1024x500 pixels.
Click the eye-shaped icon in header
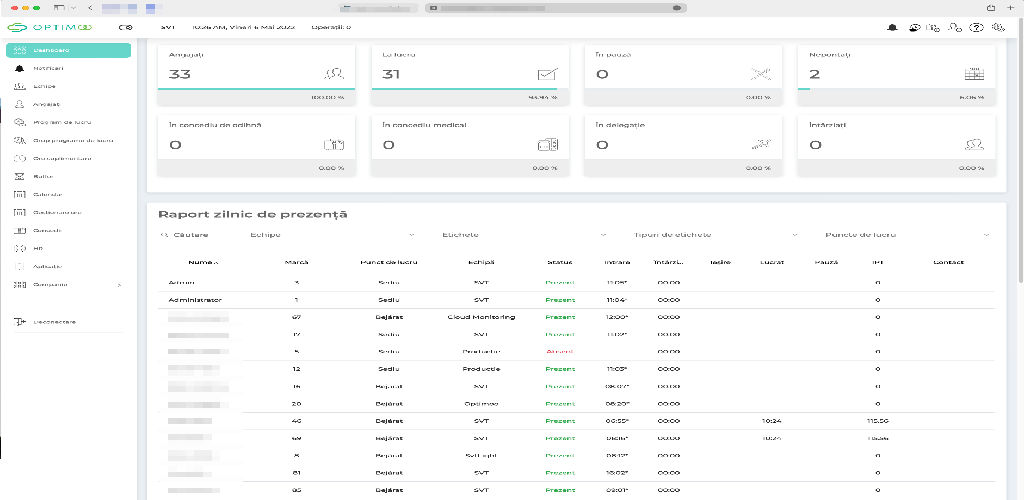point(916,27)
